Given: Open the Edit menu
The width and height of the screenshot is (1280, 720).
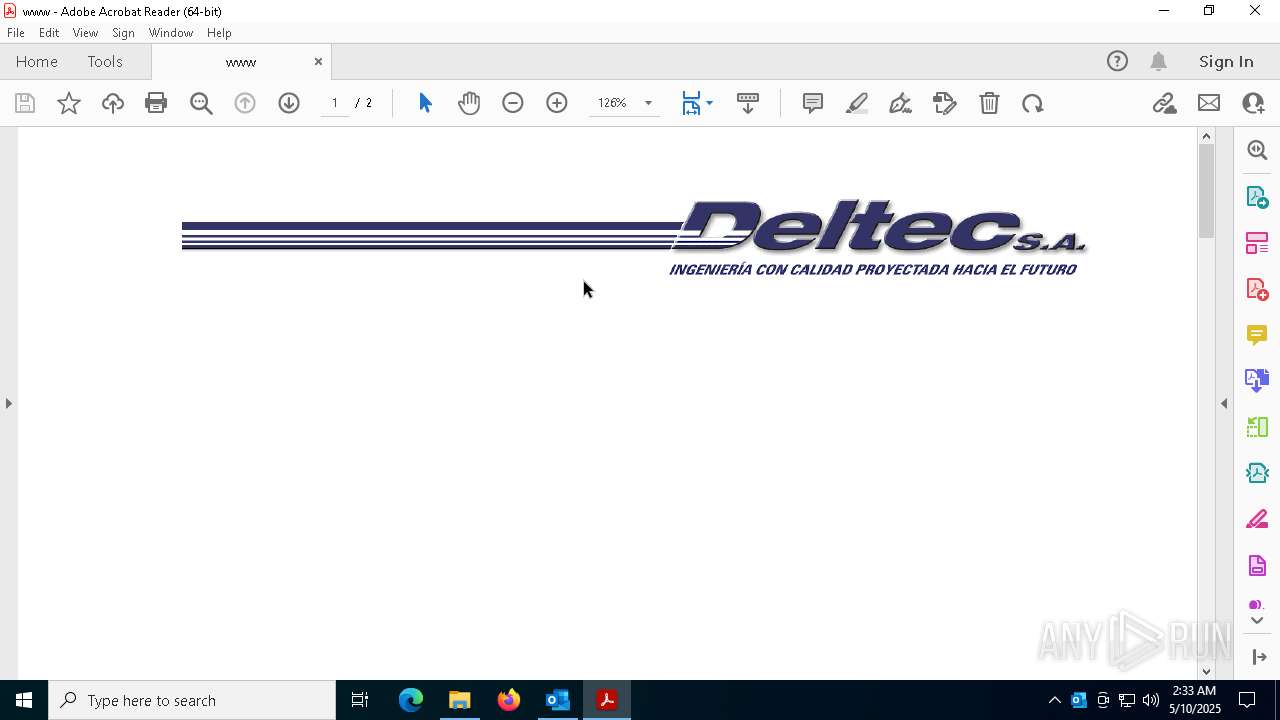Looking at the screenshot, I should coord(49,32).
